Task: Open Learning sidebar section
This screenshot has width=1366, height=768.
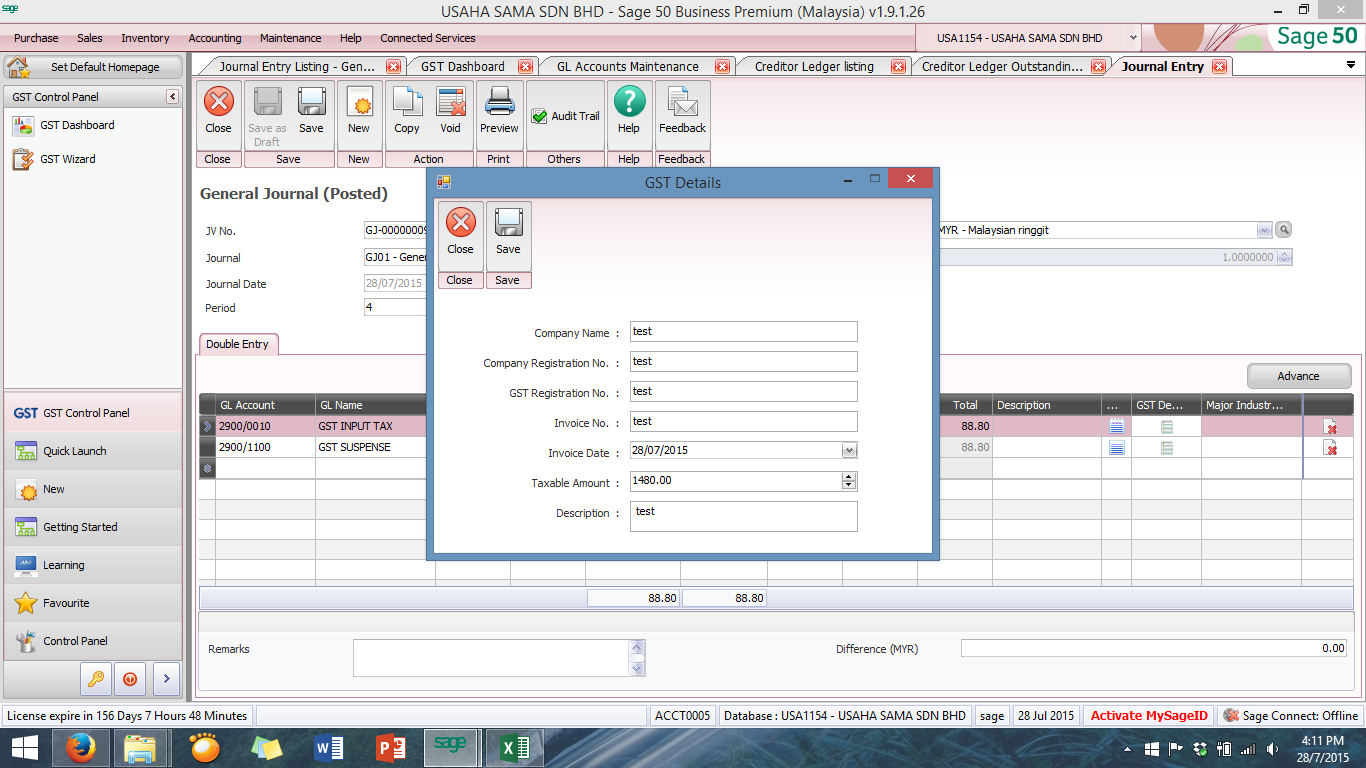Action: (94, 565)
